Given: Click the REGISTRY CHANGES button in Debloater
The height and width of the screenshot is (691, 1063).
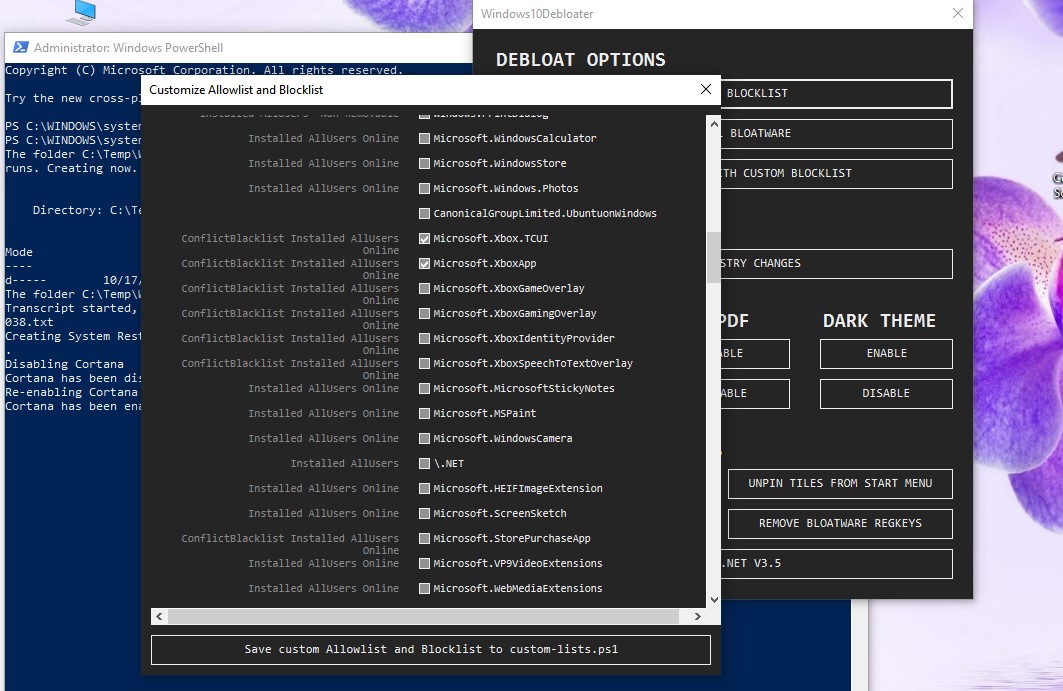Looking at the screenshot, I should (x=837, y=264).
